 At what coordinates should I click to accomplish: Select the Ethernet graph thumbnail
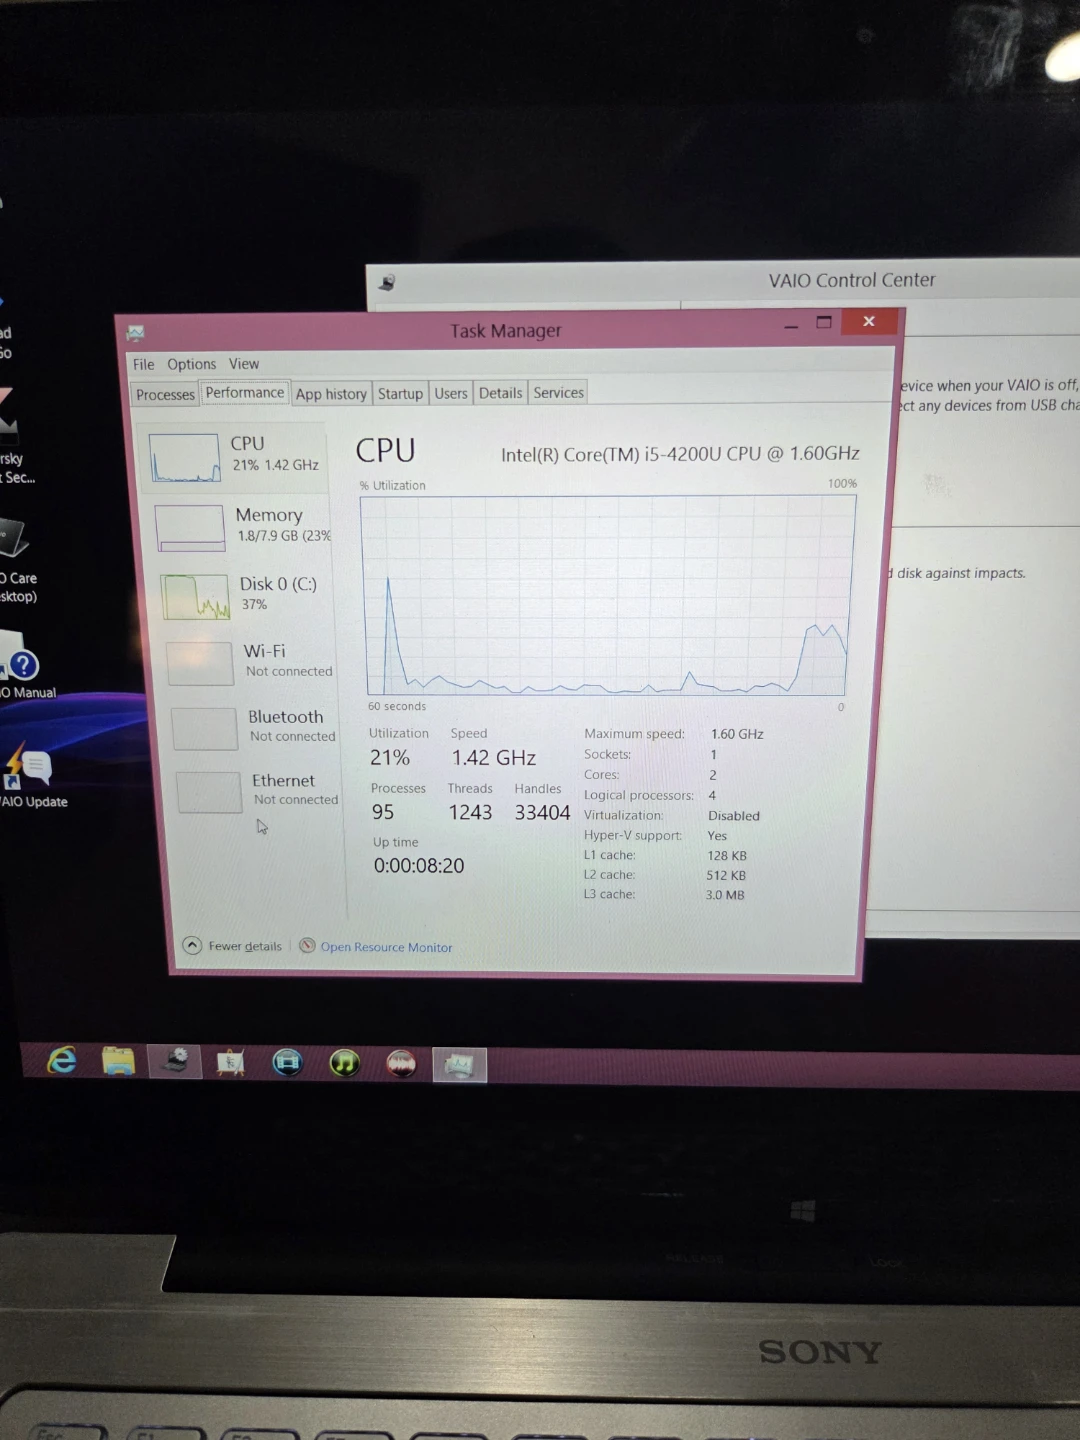click(x=209, y=792)
